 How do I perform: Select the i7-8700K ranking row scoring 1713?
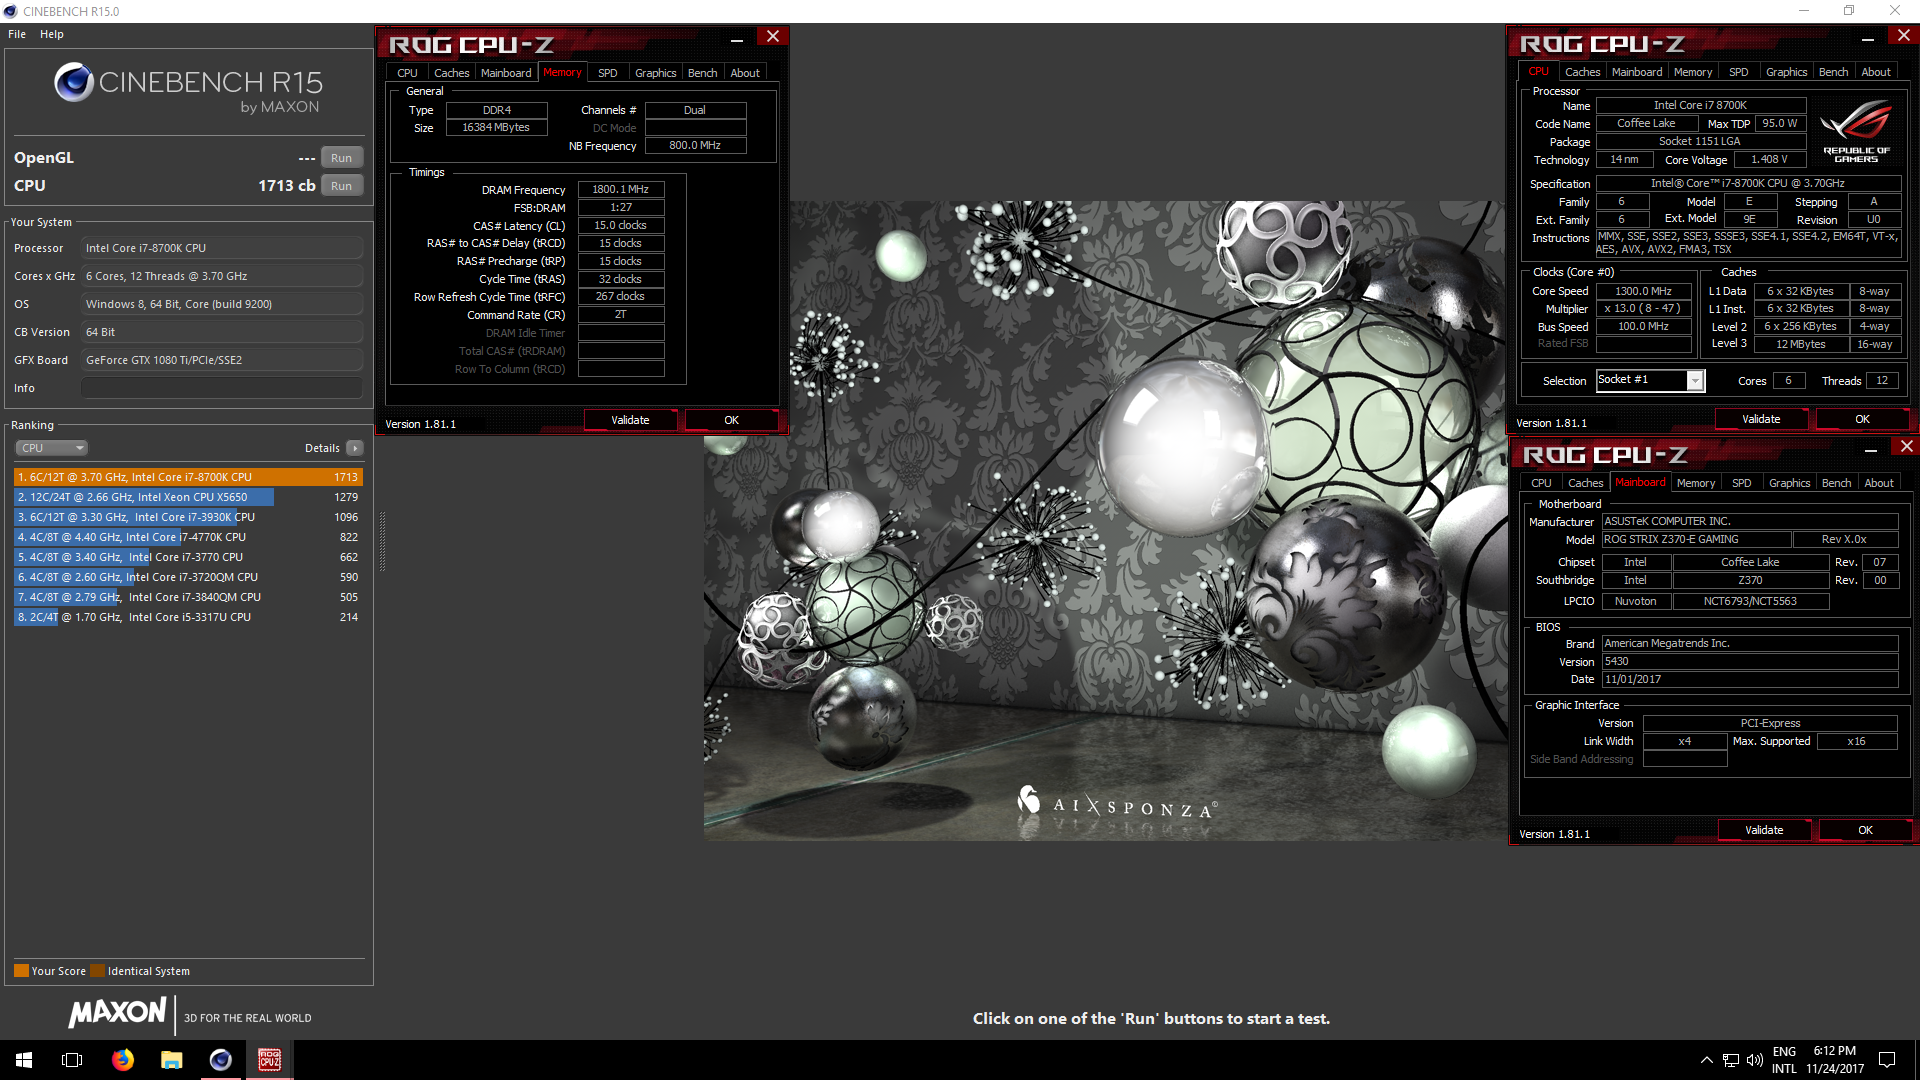coord(188,477)
